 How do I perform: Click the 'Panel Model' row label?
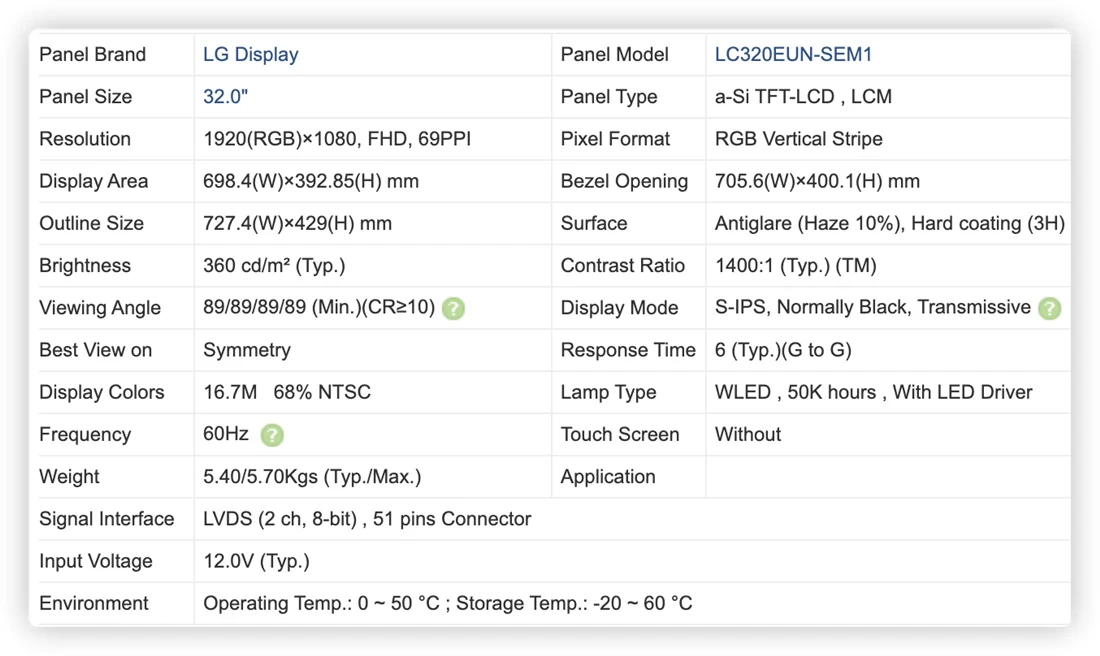pyautogui.click(x=615, y=55)
